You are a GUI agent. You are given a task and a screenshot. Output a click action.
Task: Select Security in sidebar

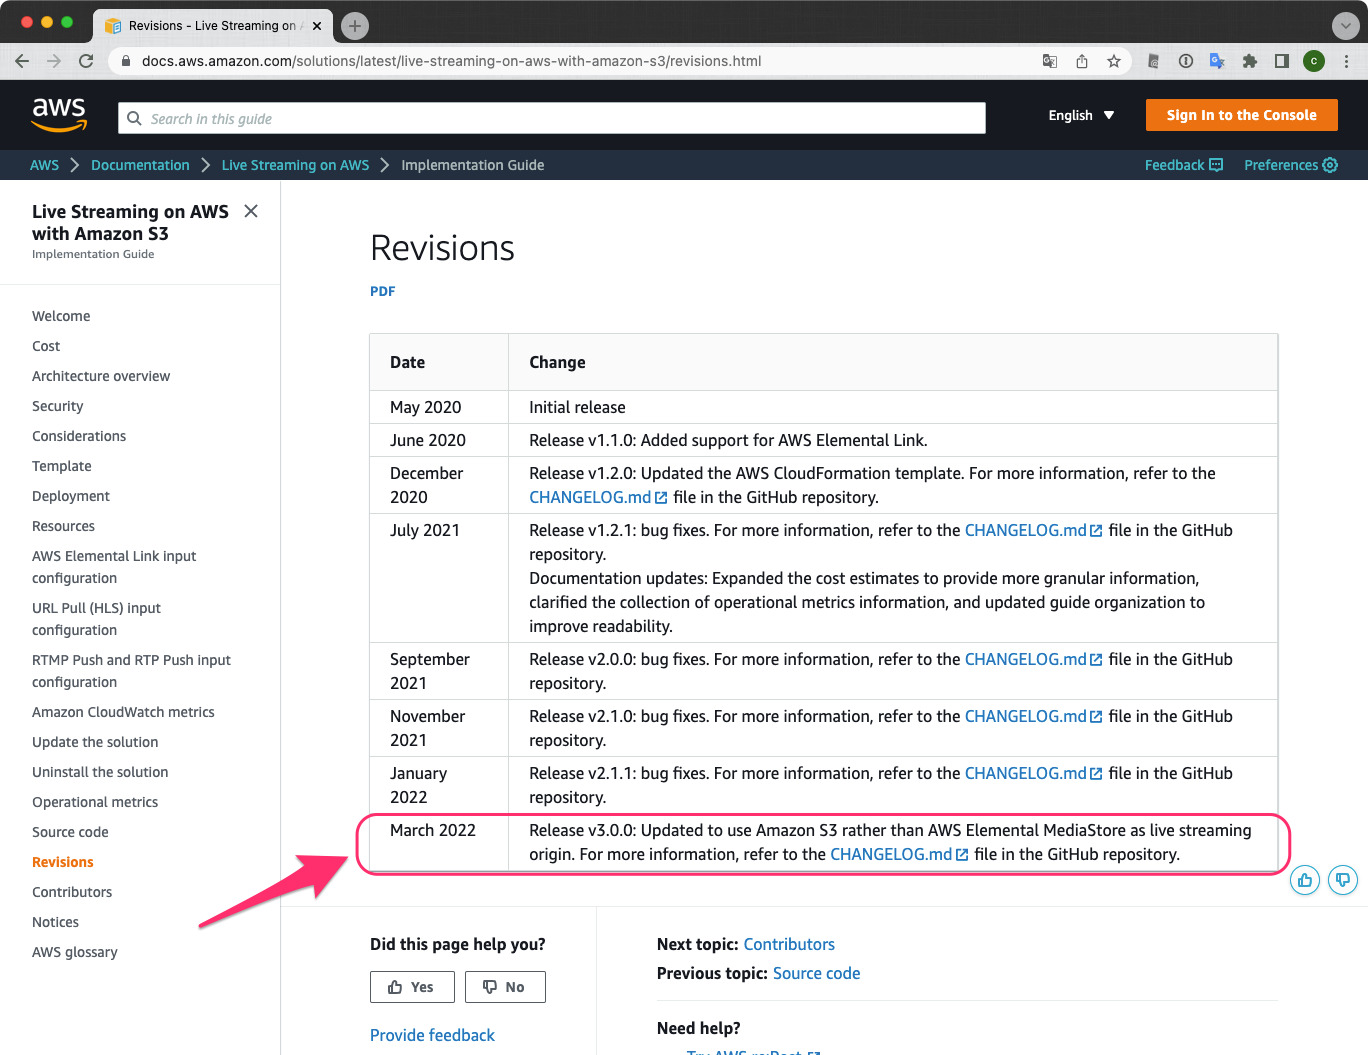coord(58,406)
